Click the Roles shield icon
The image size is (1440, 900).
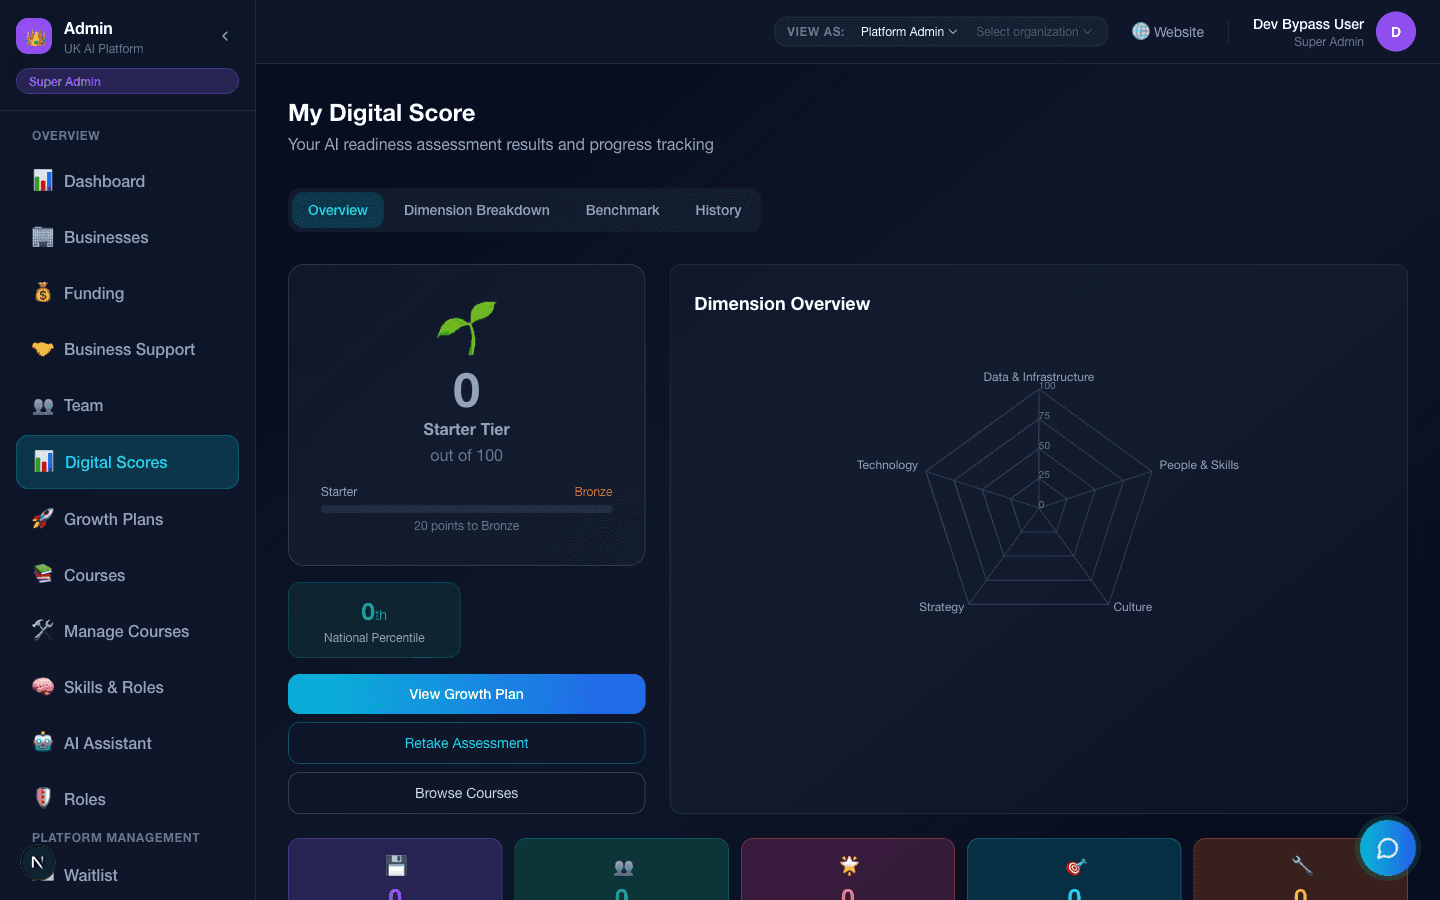pos(43,799)
